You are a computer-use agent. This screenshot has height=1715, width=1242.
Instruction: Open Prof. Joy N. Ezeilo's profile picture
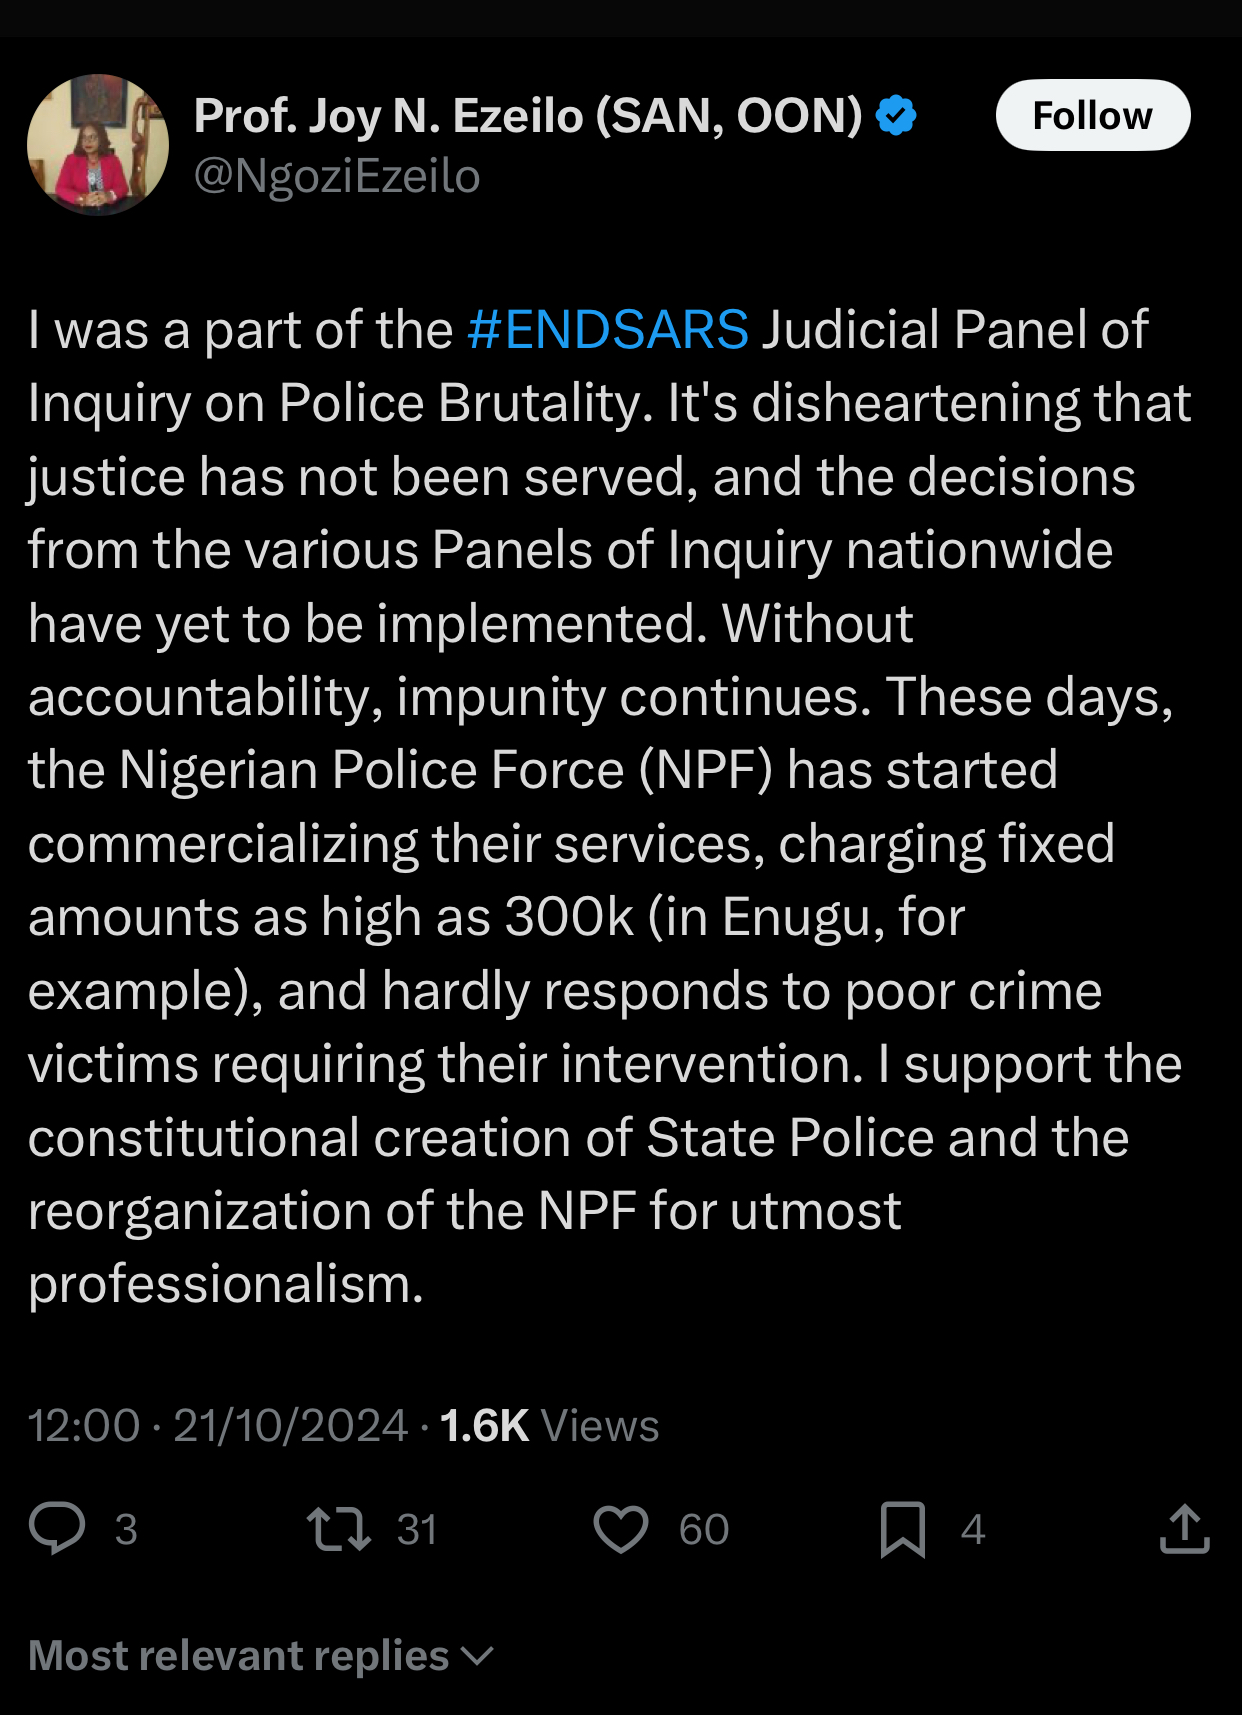click(98, 144)
